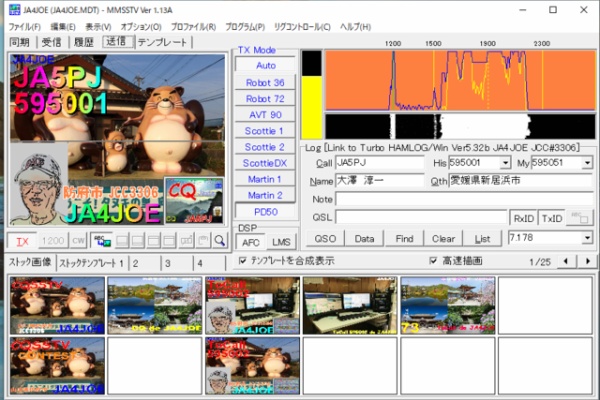600x400 pixels.
Task: Select Scottie 1 TX mode
Action: [264, 131]
